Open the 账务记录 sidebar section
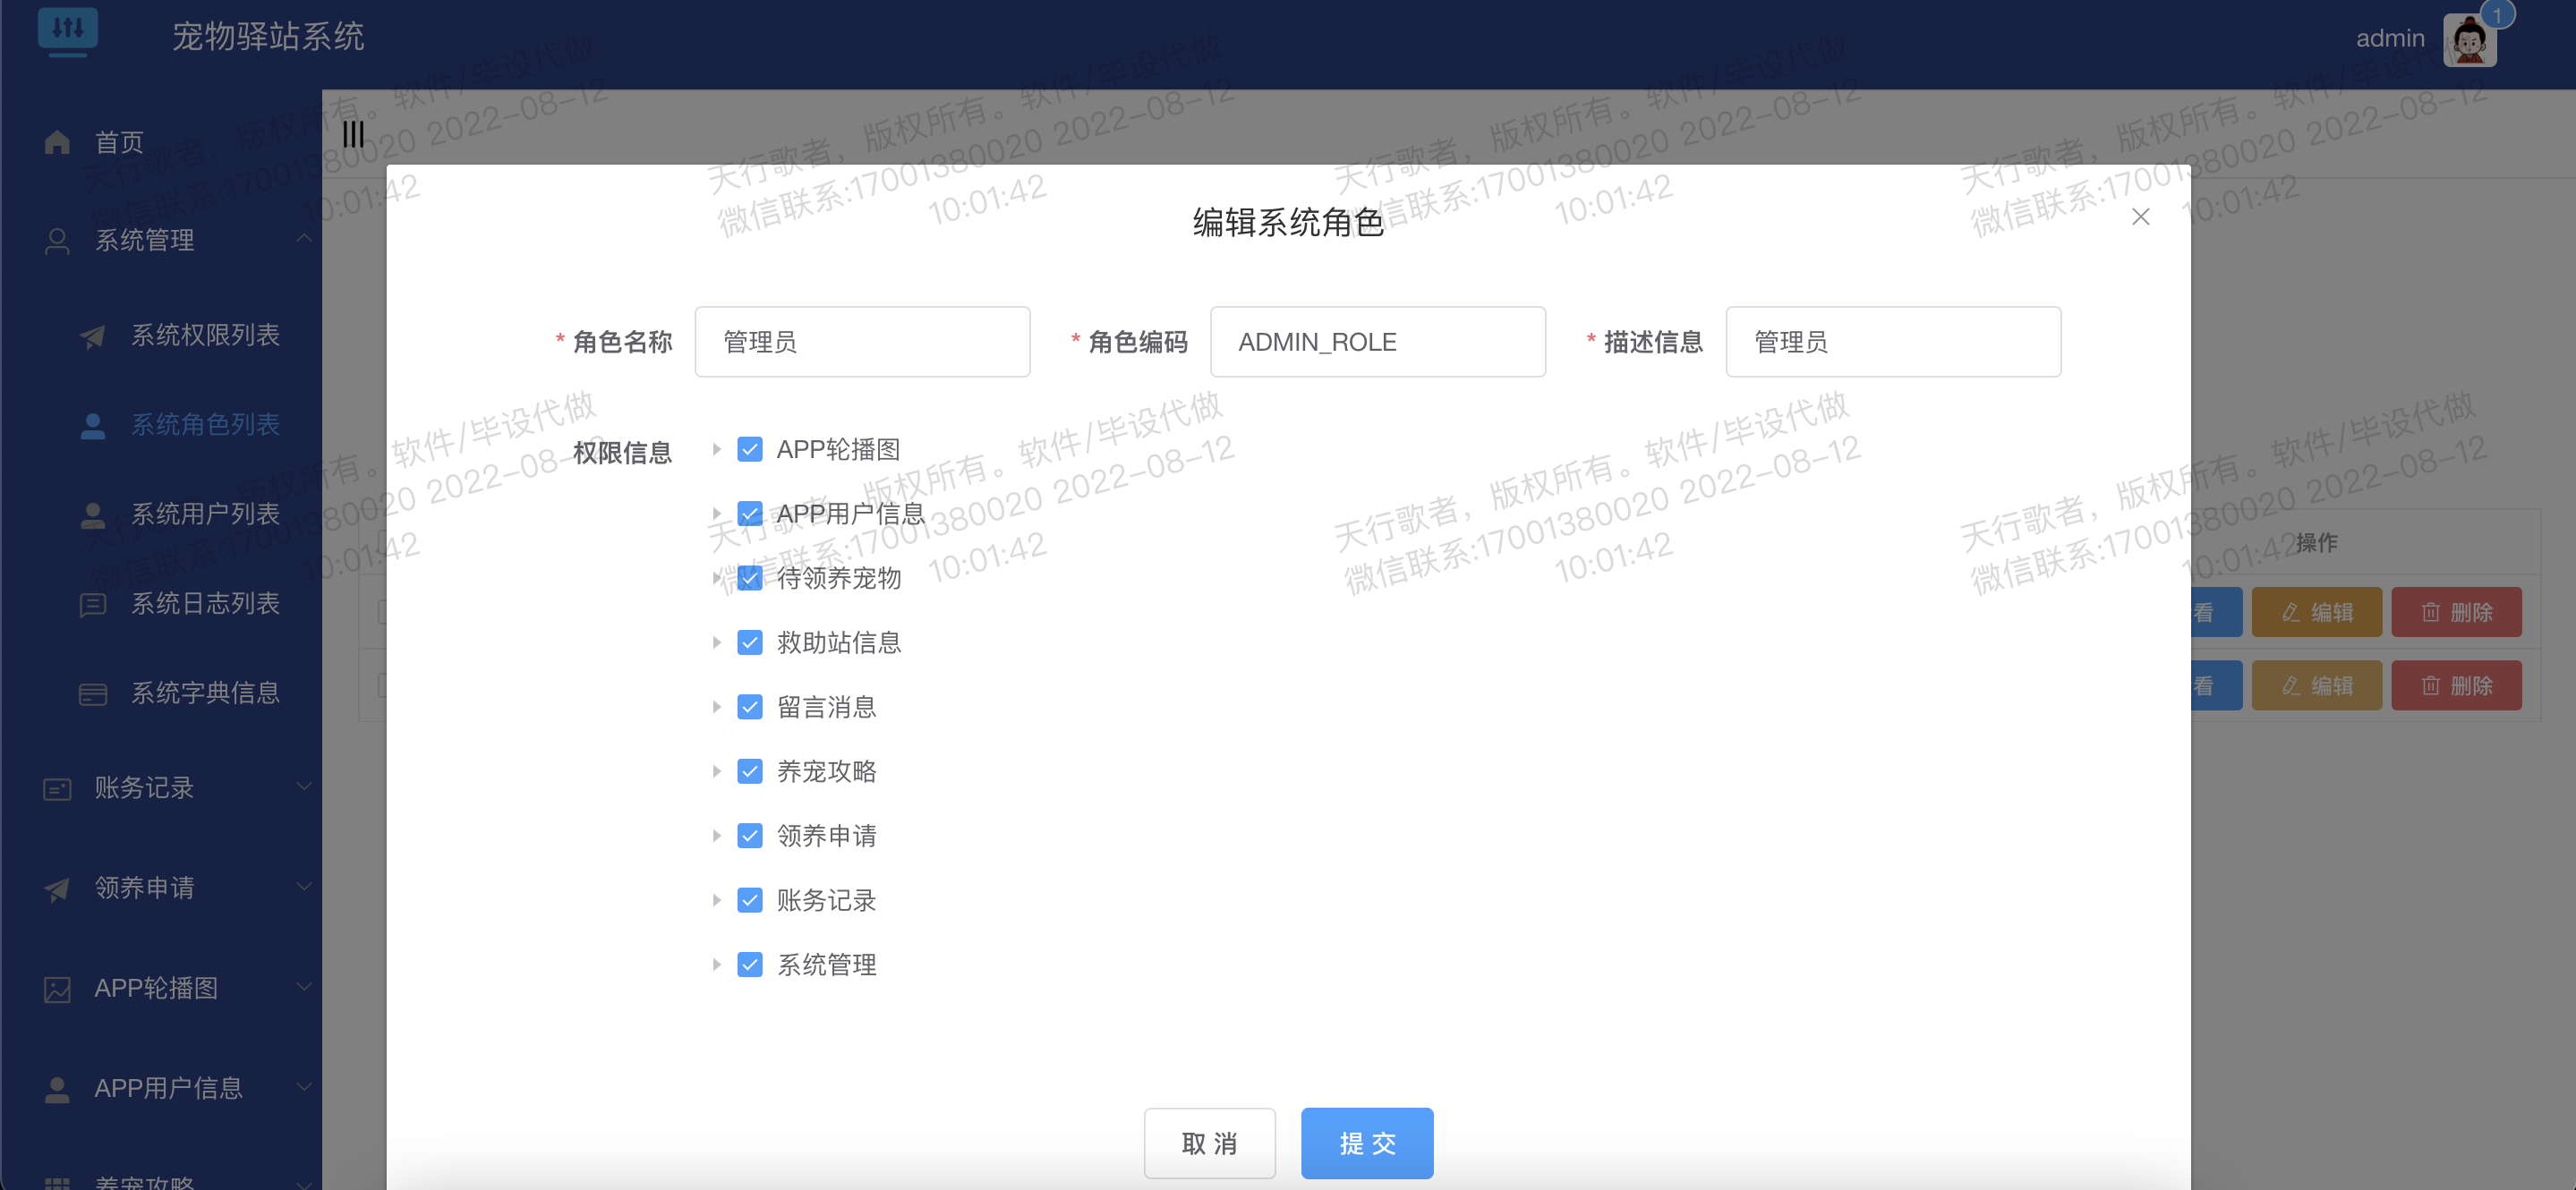The width and height of the screenshot is (2576, 1190). pyautogui.click(x=146, y=788)
